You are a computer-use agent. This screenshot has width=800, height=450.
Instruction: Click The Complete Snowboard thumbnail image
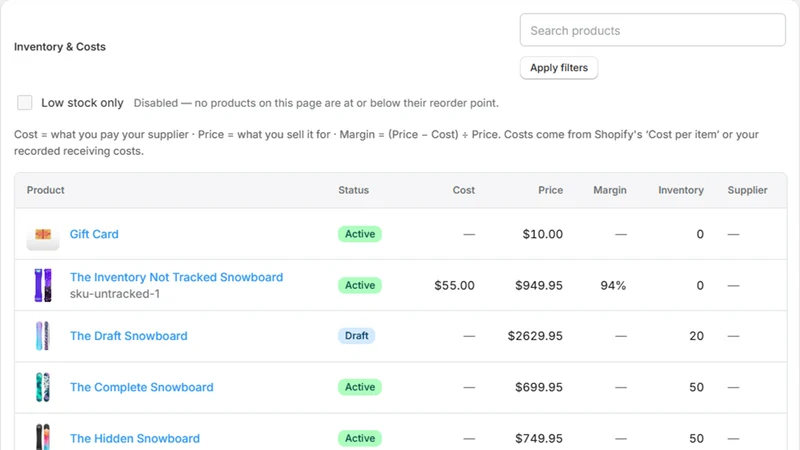pos(43,387)
